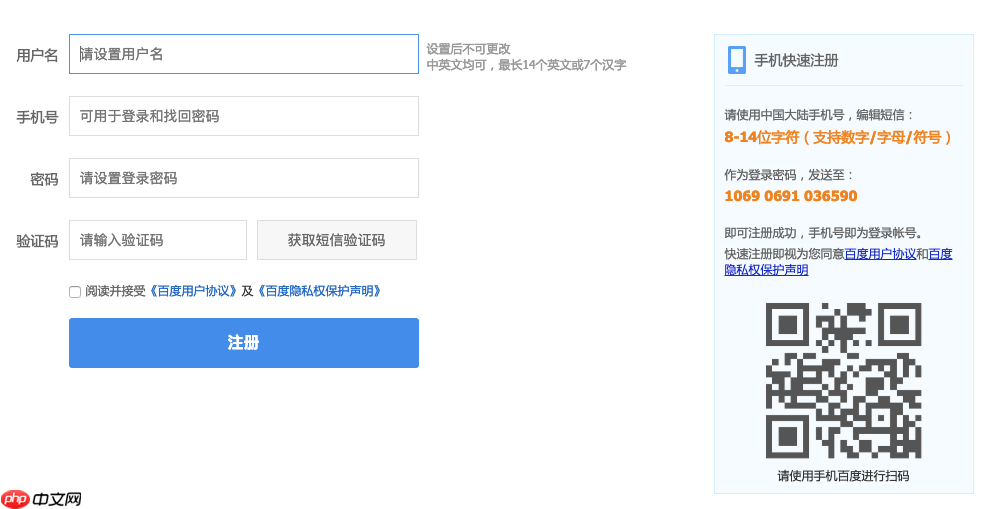993x509 pixels.
Task: Click the 手机号 label
Action: point(37,117)
